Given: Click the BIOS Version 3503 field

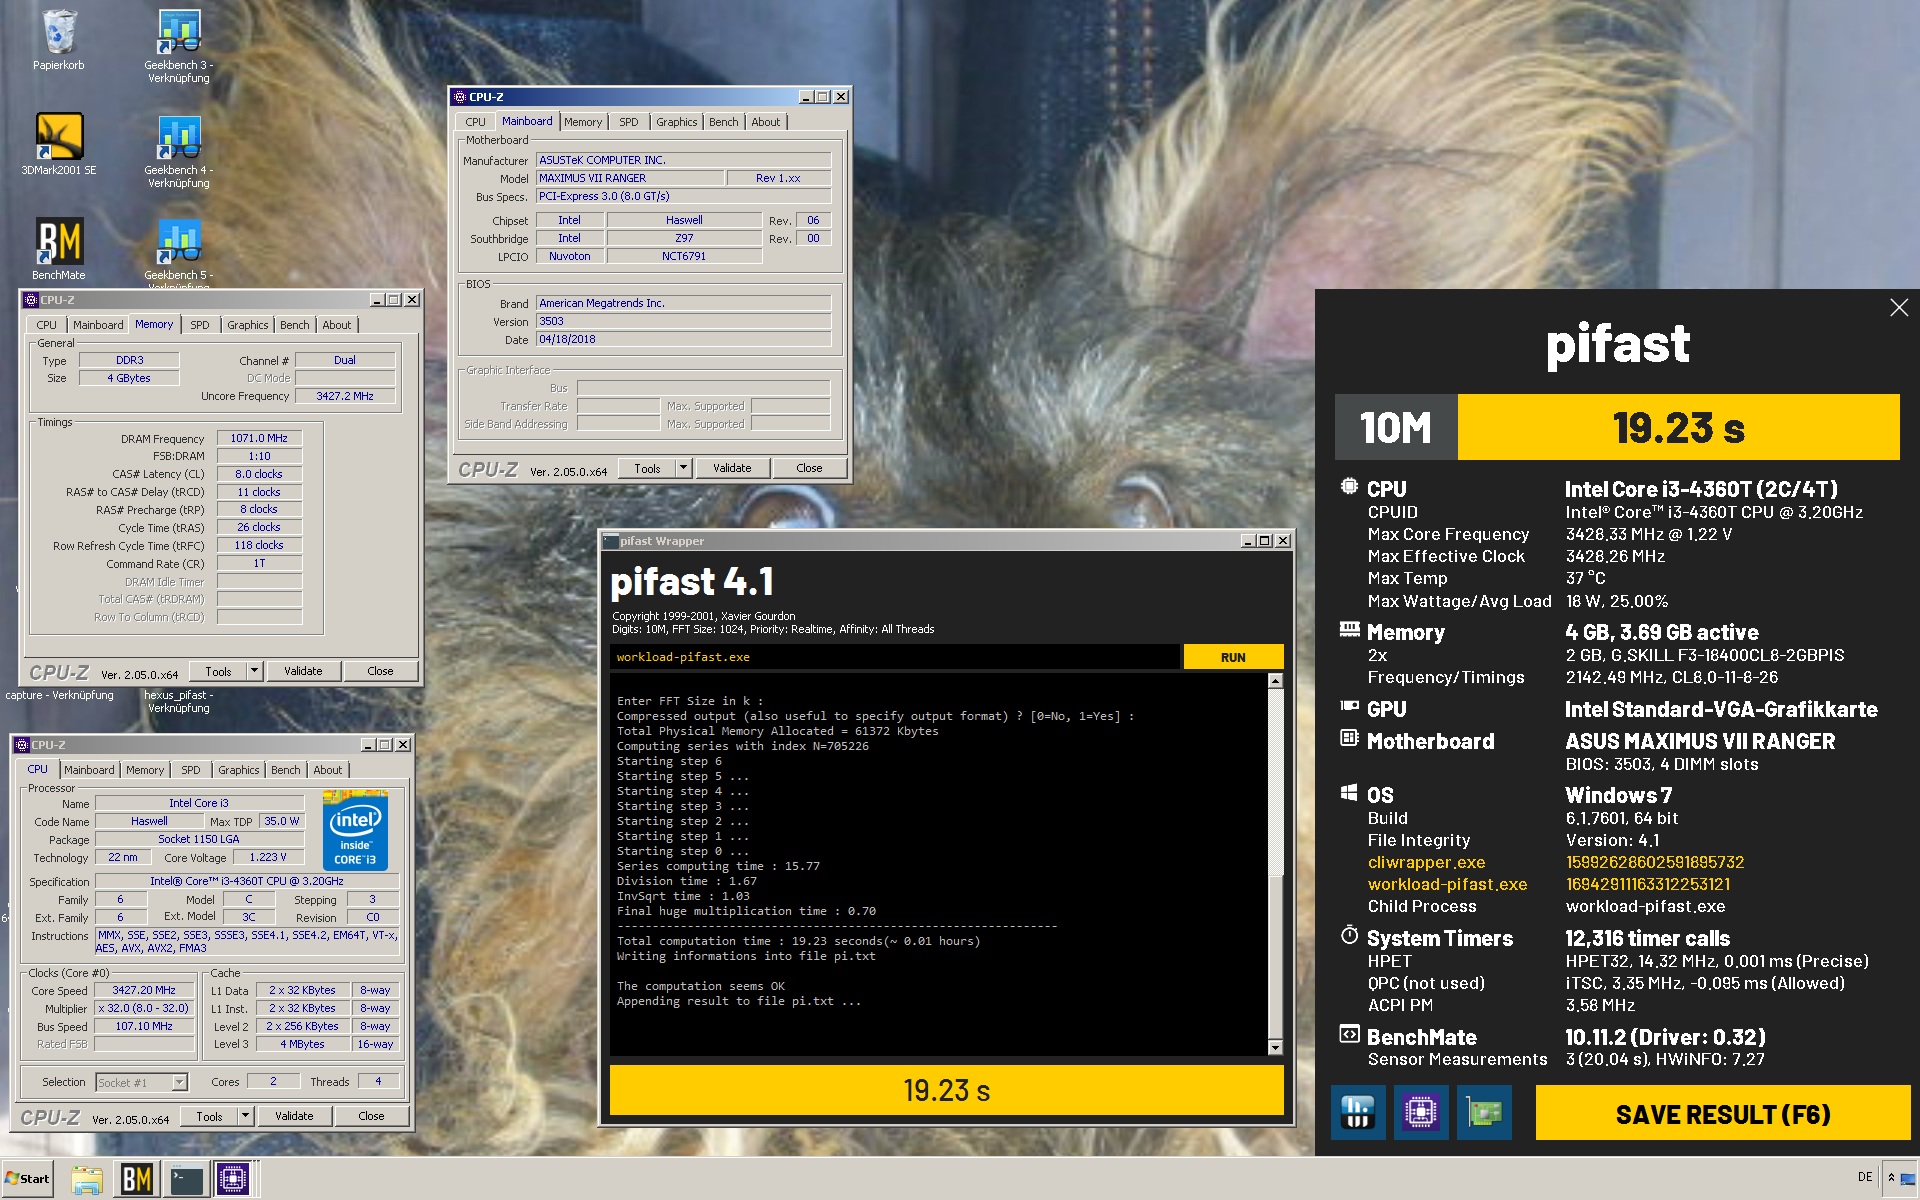Looking at the screenshot, I should [683, 321].
